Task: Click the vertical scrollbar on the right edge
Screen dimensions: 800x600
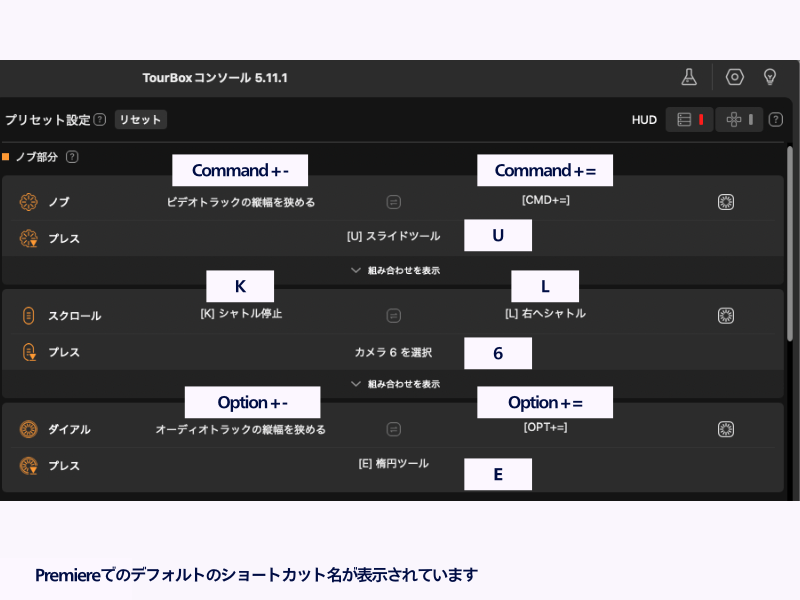Action: [x=791, y=250]
